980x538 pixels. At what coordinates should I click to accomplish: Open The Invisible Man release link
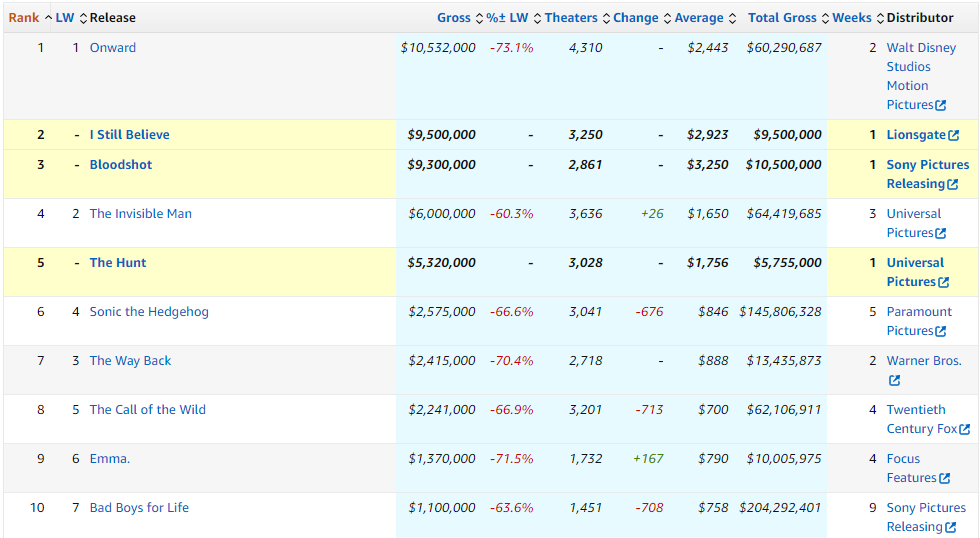pos(141,214)
